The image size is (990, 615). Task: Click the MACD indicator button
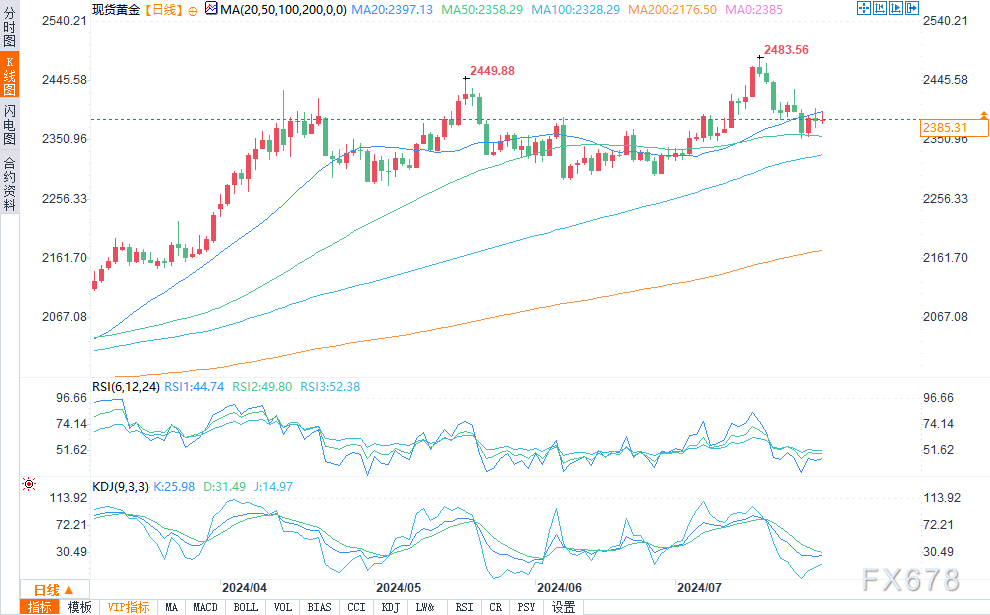tap(205, 607)
